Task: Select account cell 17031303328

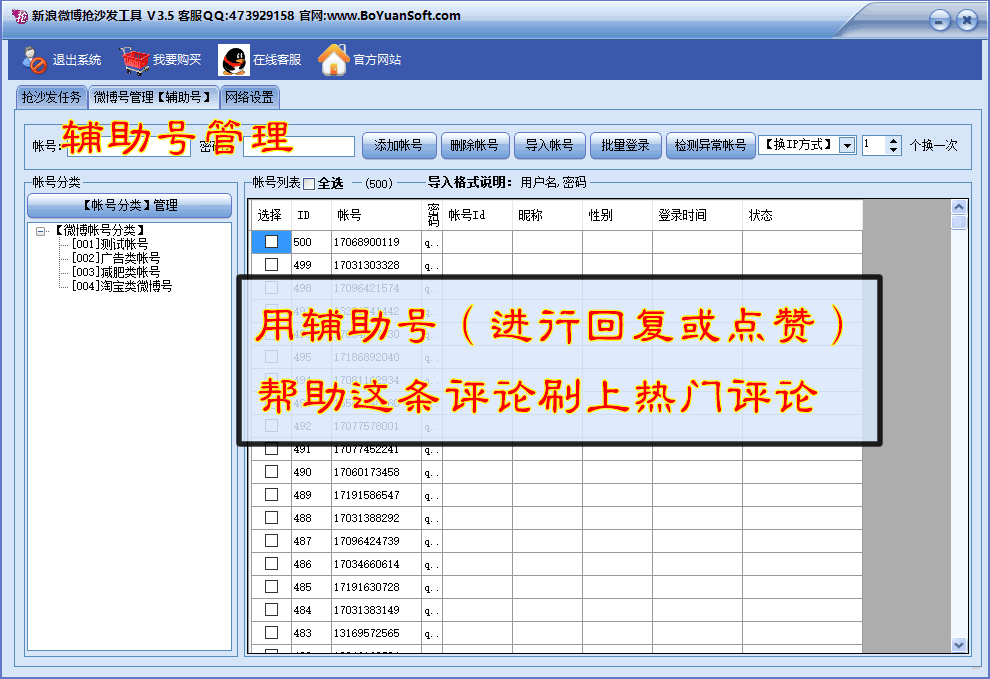Action: (x=376, y=265)
